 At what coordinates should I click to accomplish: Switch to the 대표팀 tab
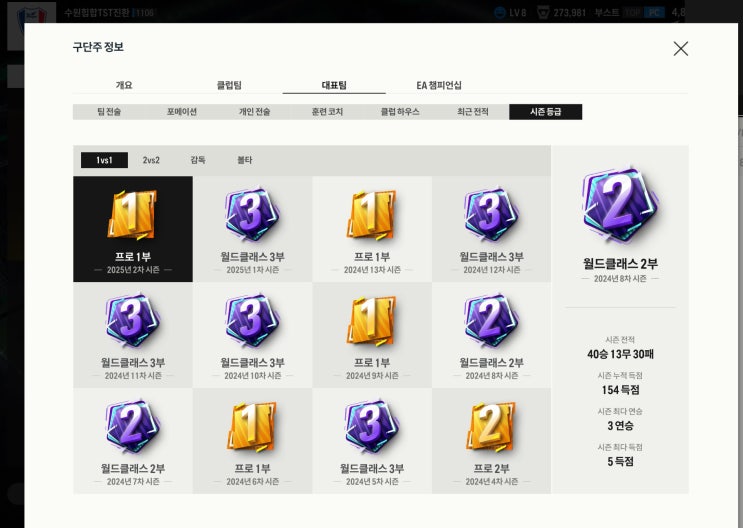coord(334,85)
